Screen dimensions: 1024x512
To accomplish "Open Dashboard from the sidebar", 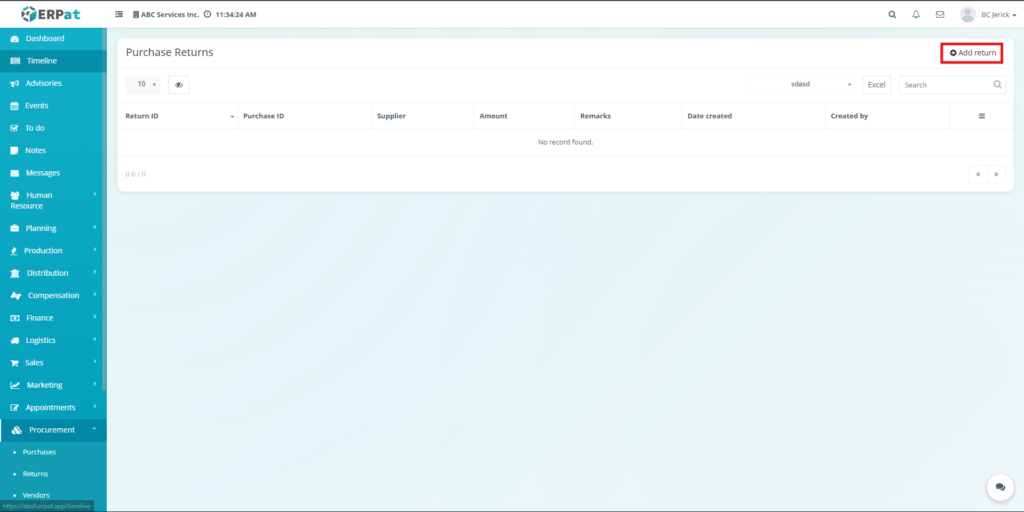I will [44, 38].
